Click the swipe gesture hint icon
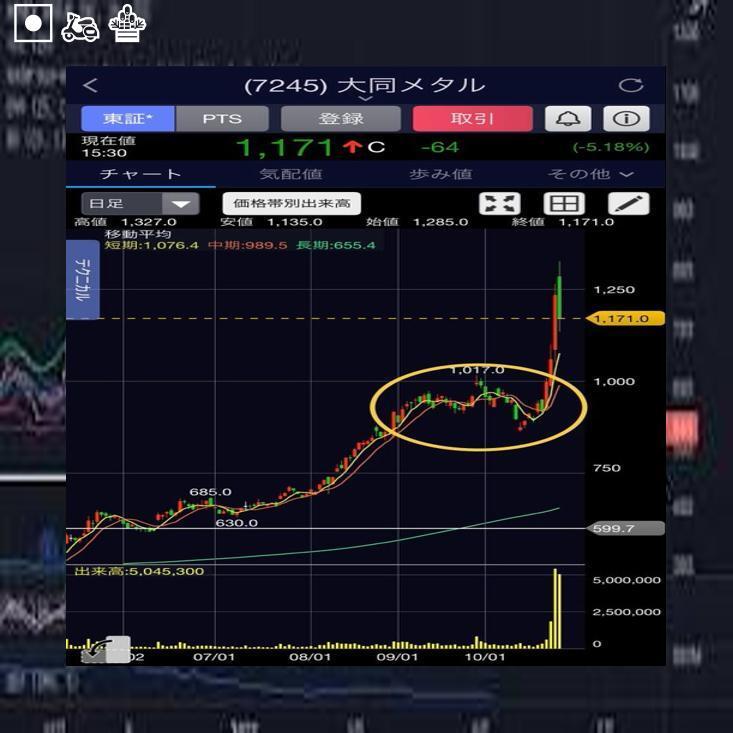This screenshot has height=733, width=733. (105, 649)
